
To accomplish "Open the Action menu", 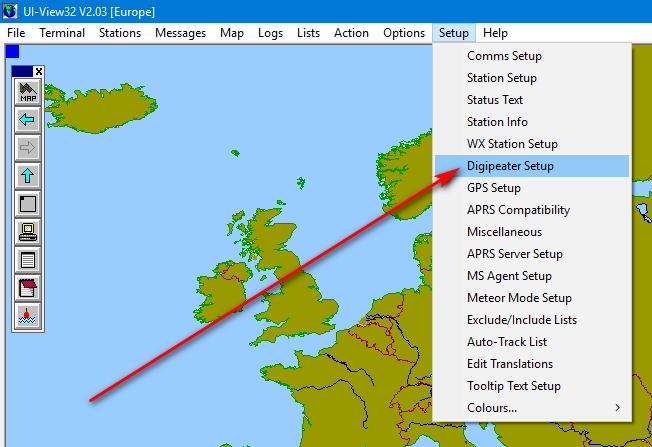I will (351, 33).
